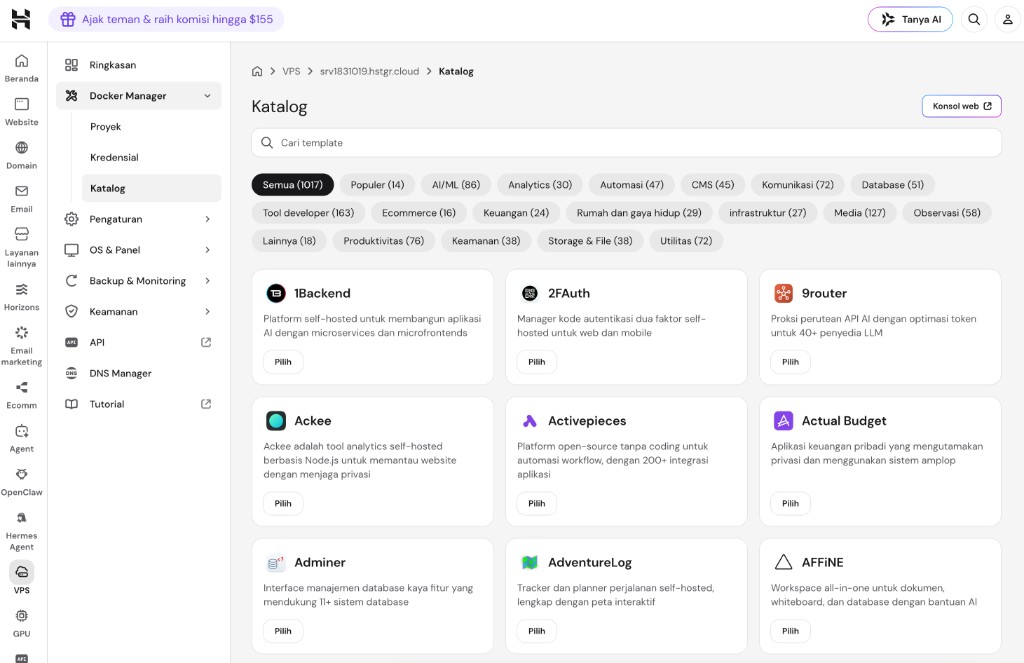The image size is (1024, 663).
Task: Open the Konsol web button
Action: coord(961,106)
